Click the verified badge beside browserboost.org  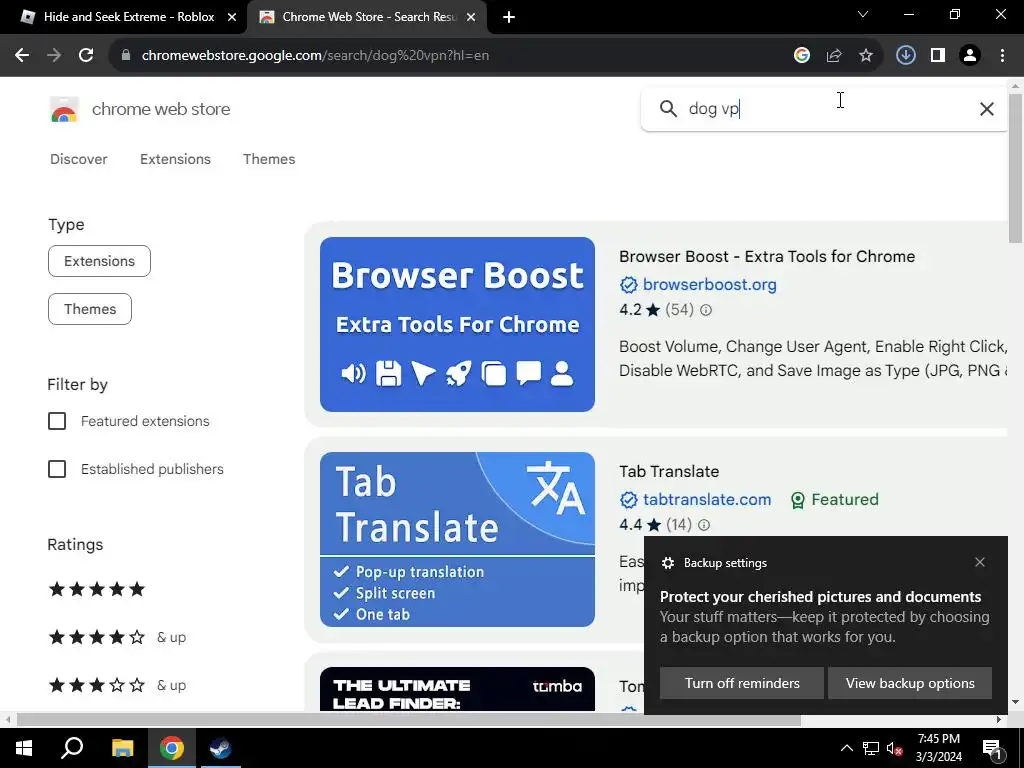628,285
